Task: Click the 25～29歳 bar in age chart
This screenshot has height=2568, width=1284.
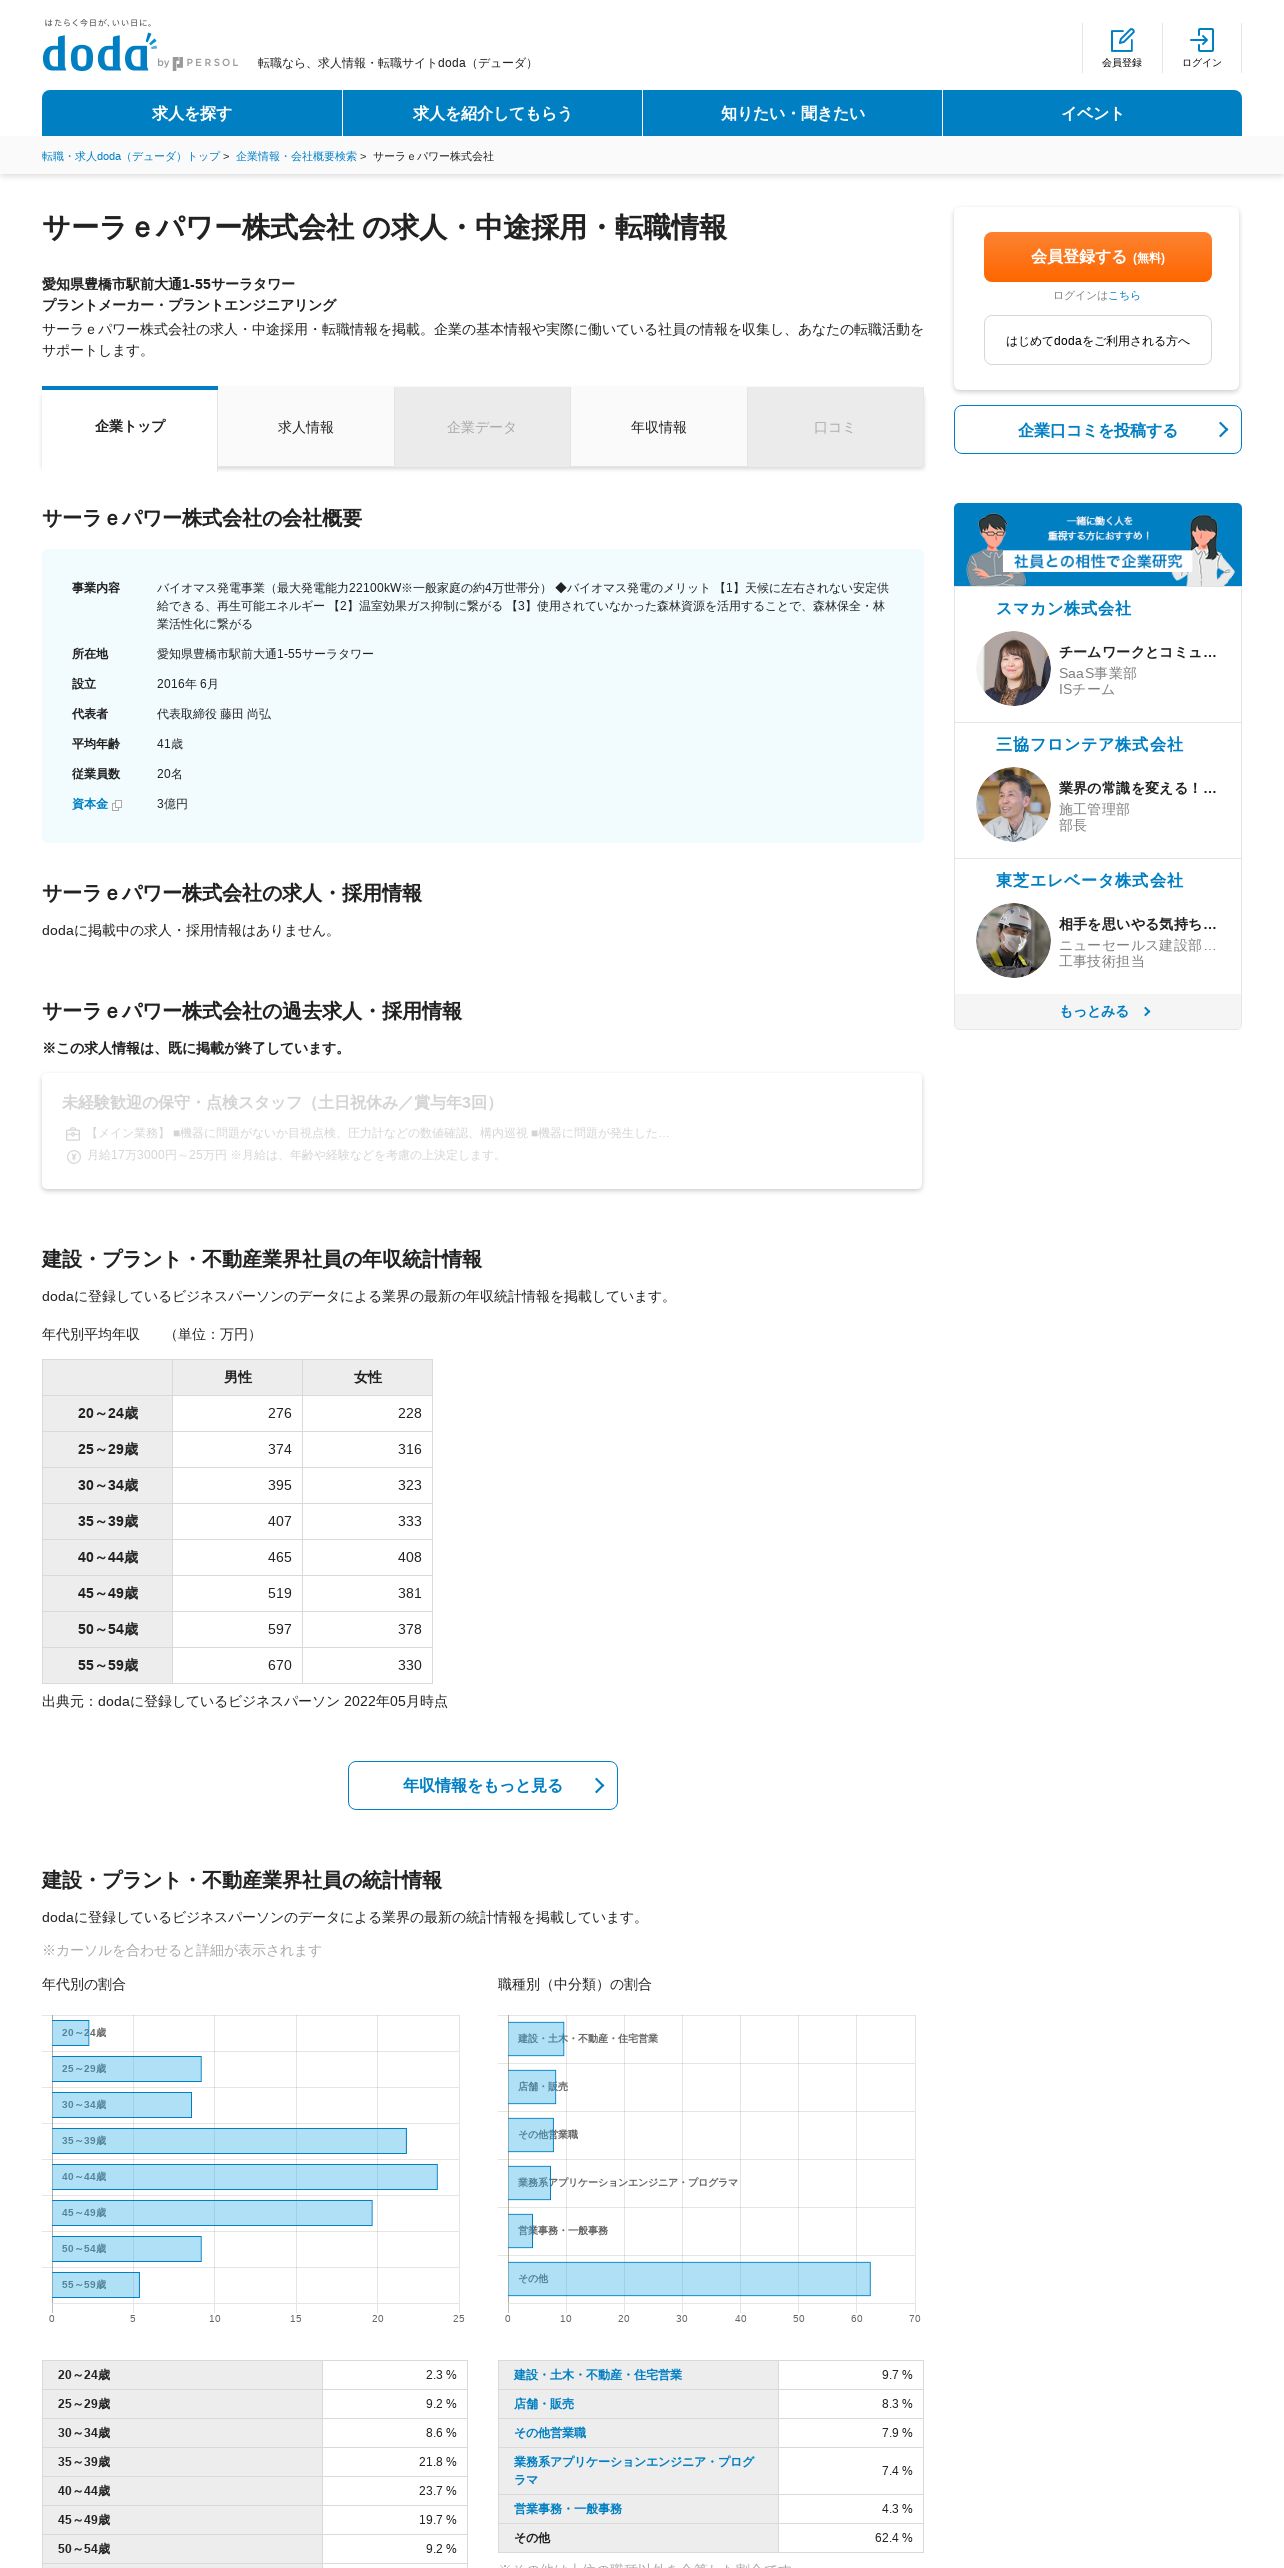Action: coord(127,2069)
